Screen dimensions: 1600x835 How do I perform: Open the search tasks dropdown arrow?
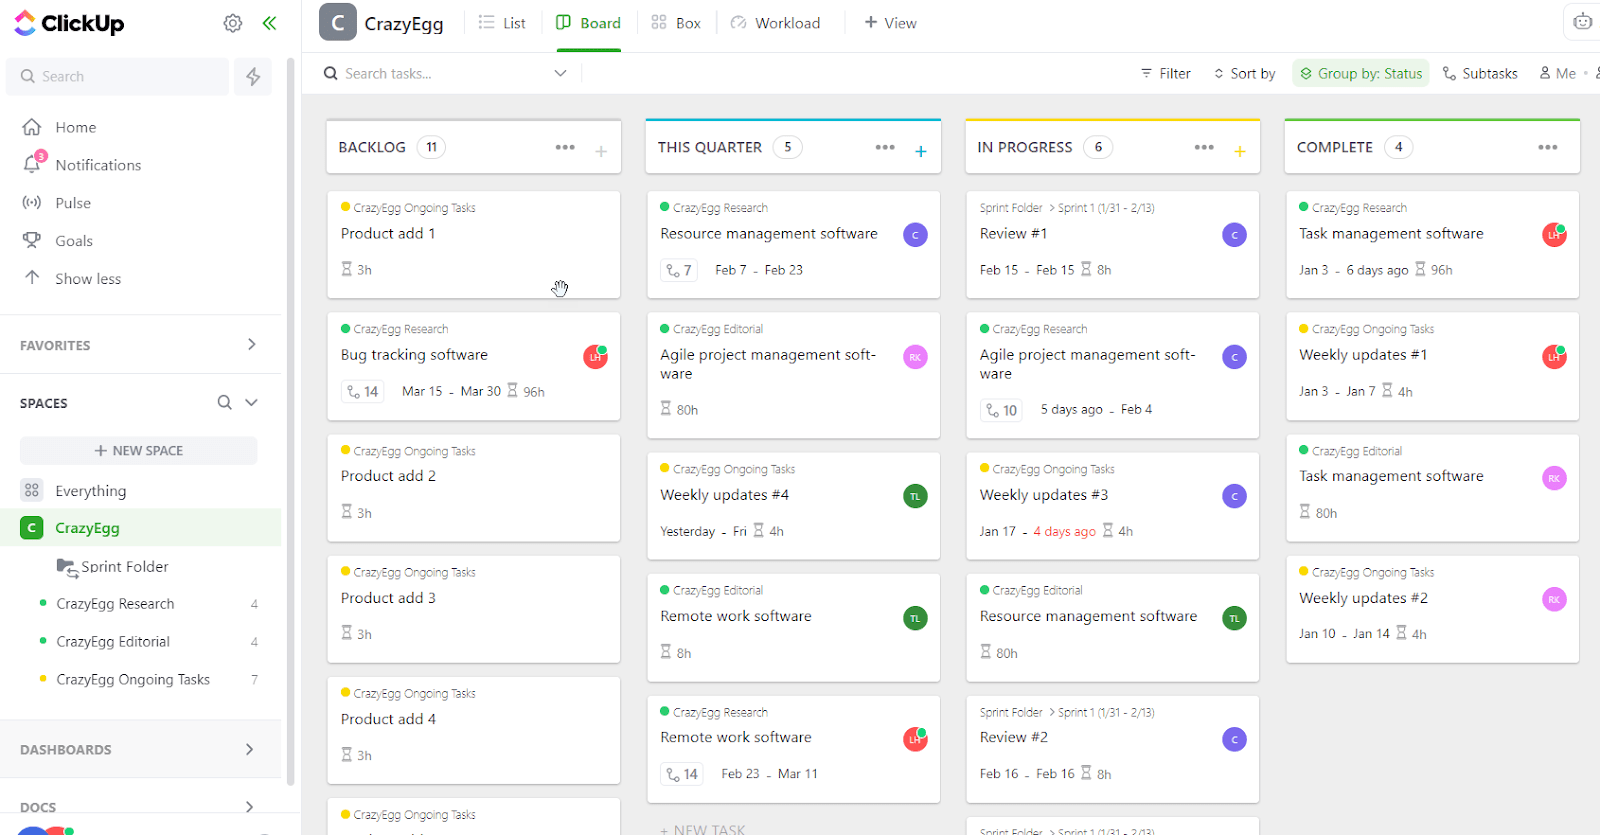point(560,73)
